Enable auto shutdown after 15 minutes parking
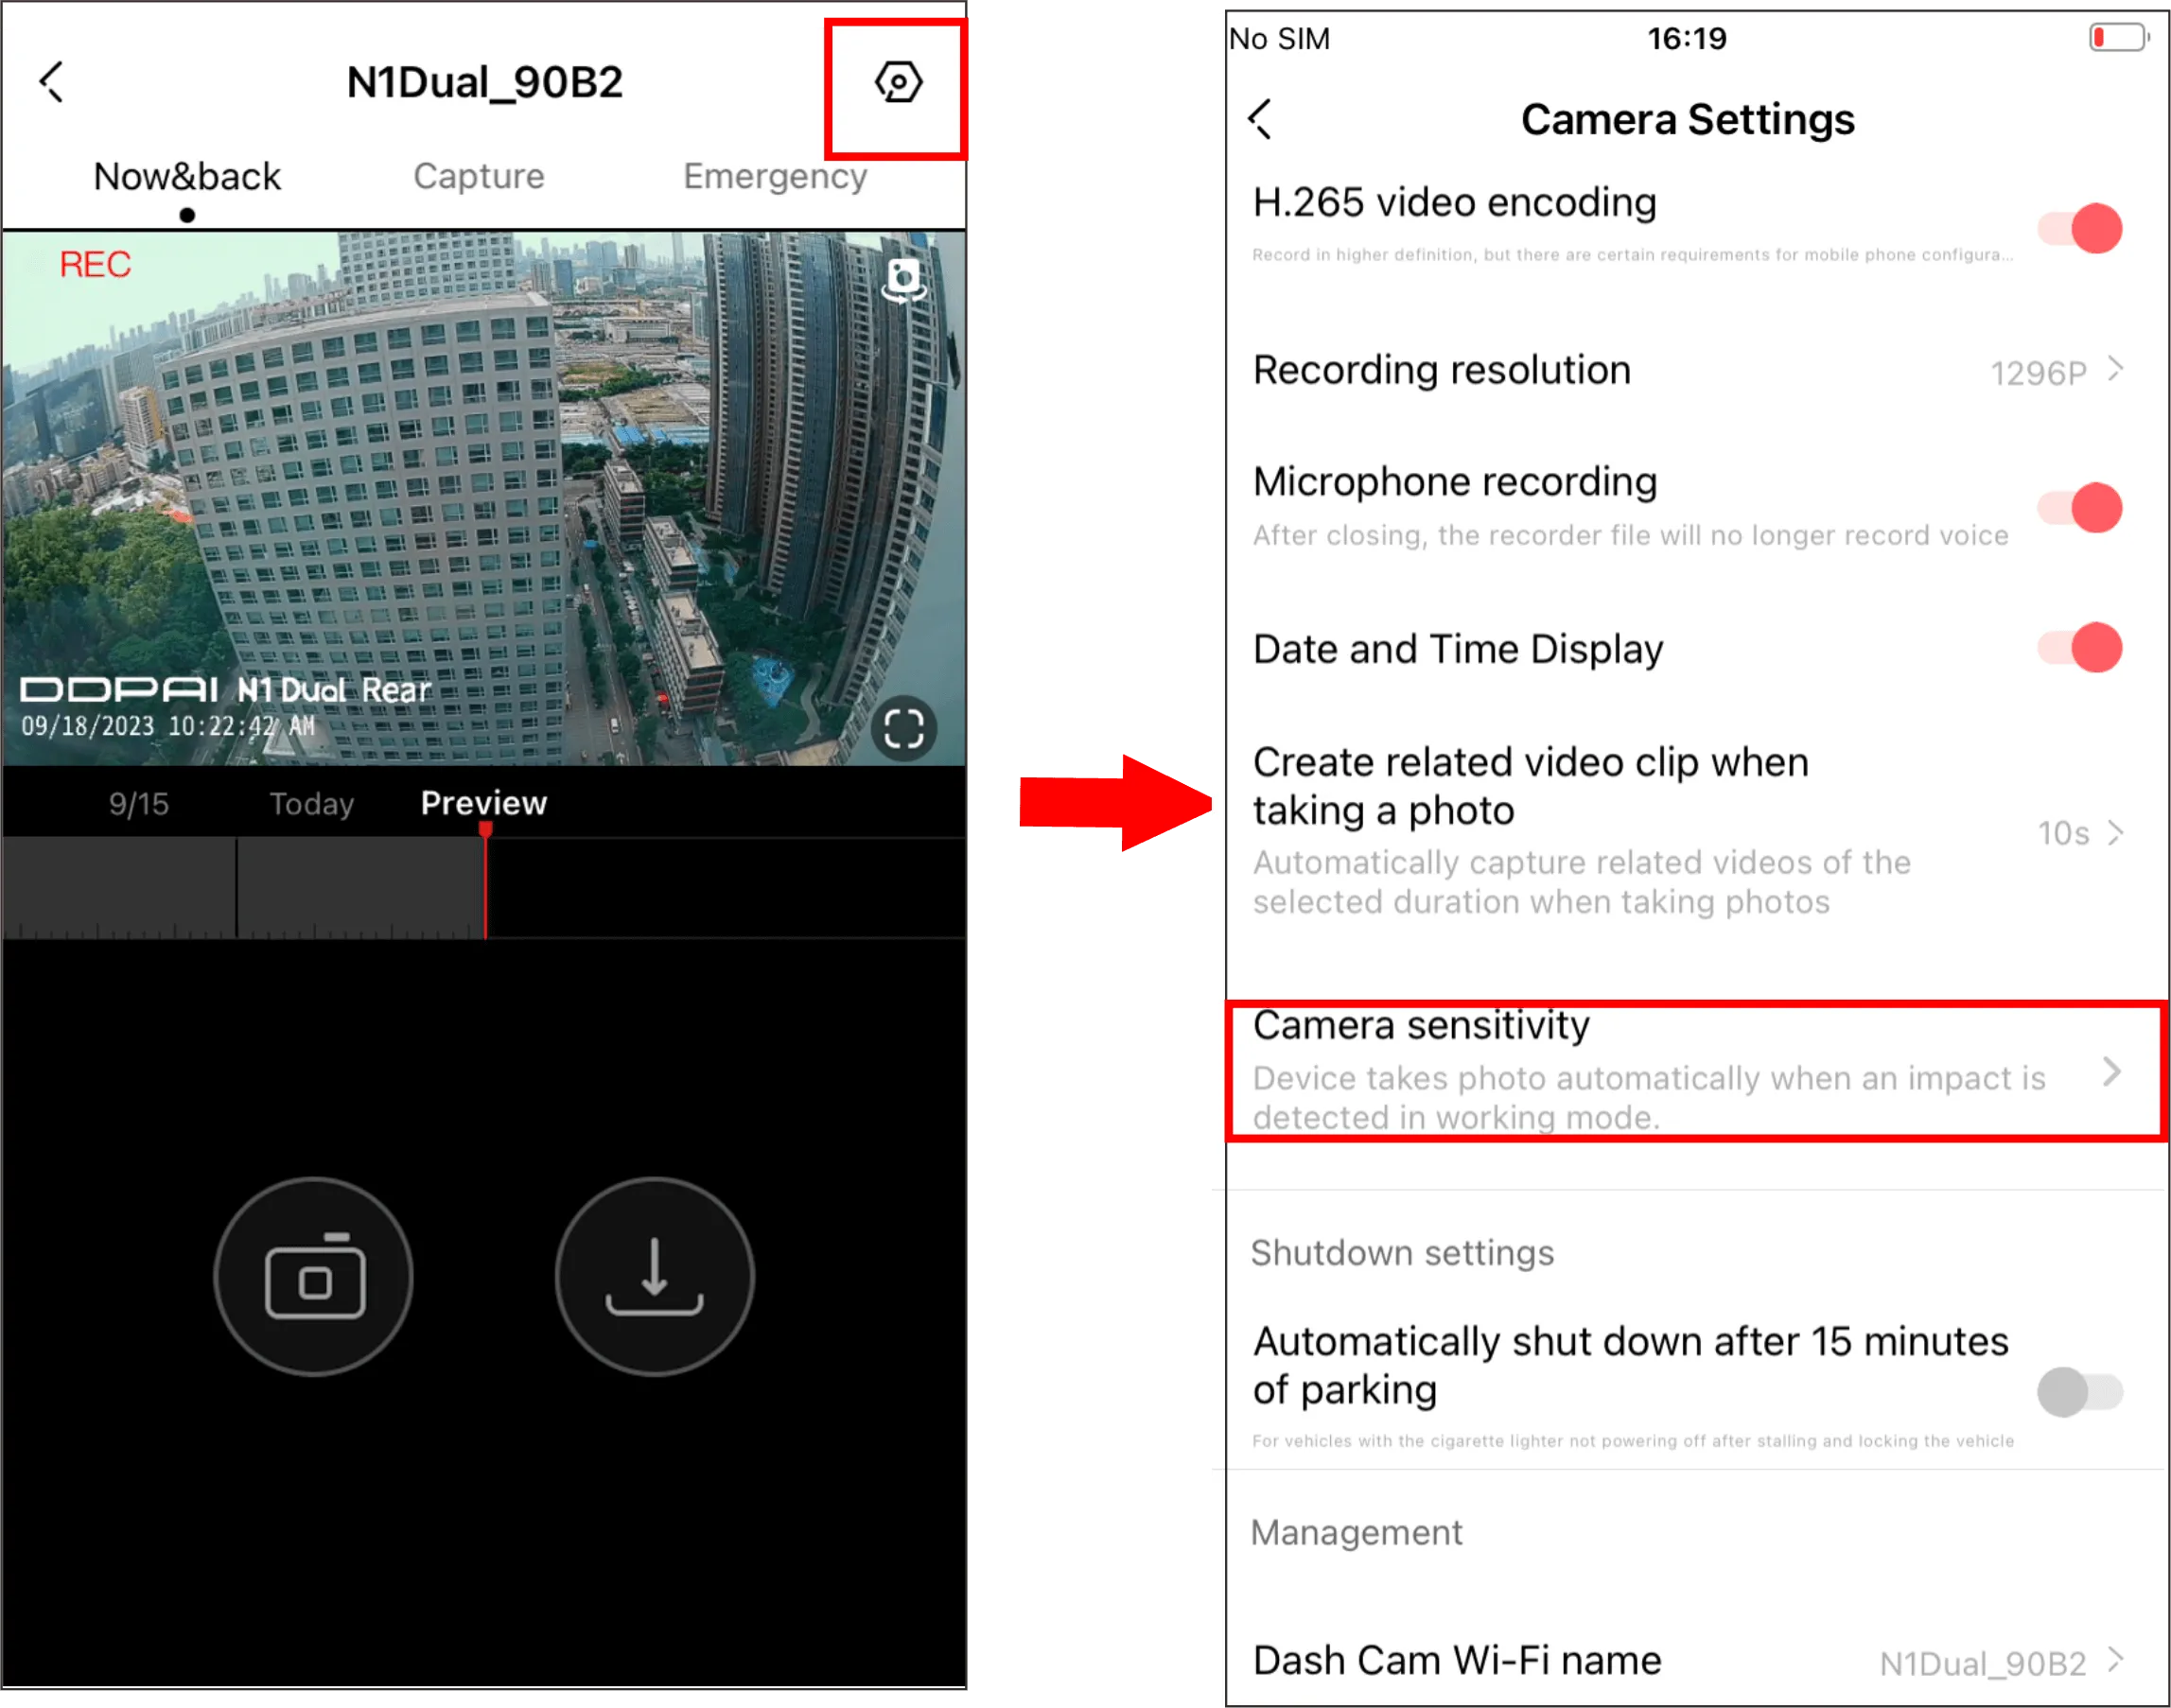Screen dimensions: 2171x1708 coord(2081,1391)
